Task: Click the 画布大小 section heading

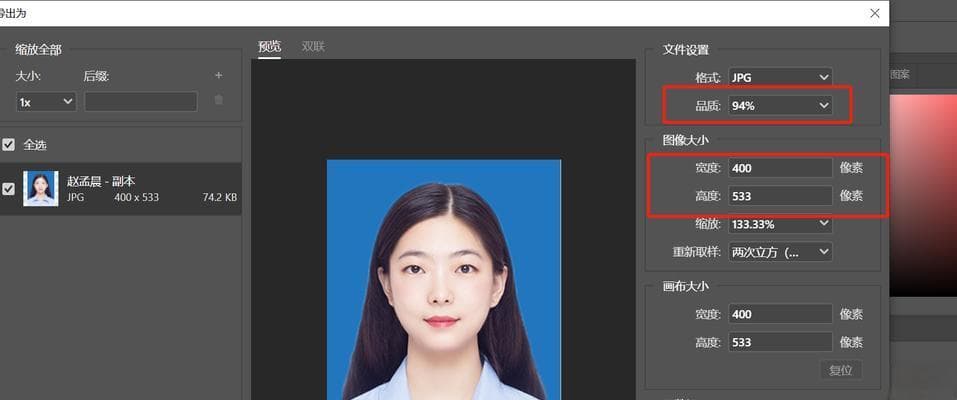Action: click(686, 286)
